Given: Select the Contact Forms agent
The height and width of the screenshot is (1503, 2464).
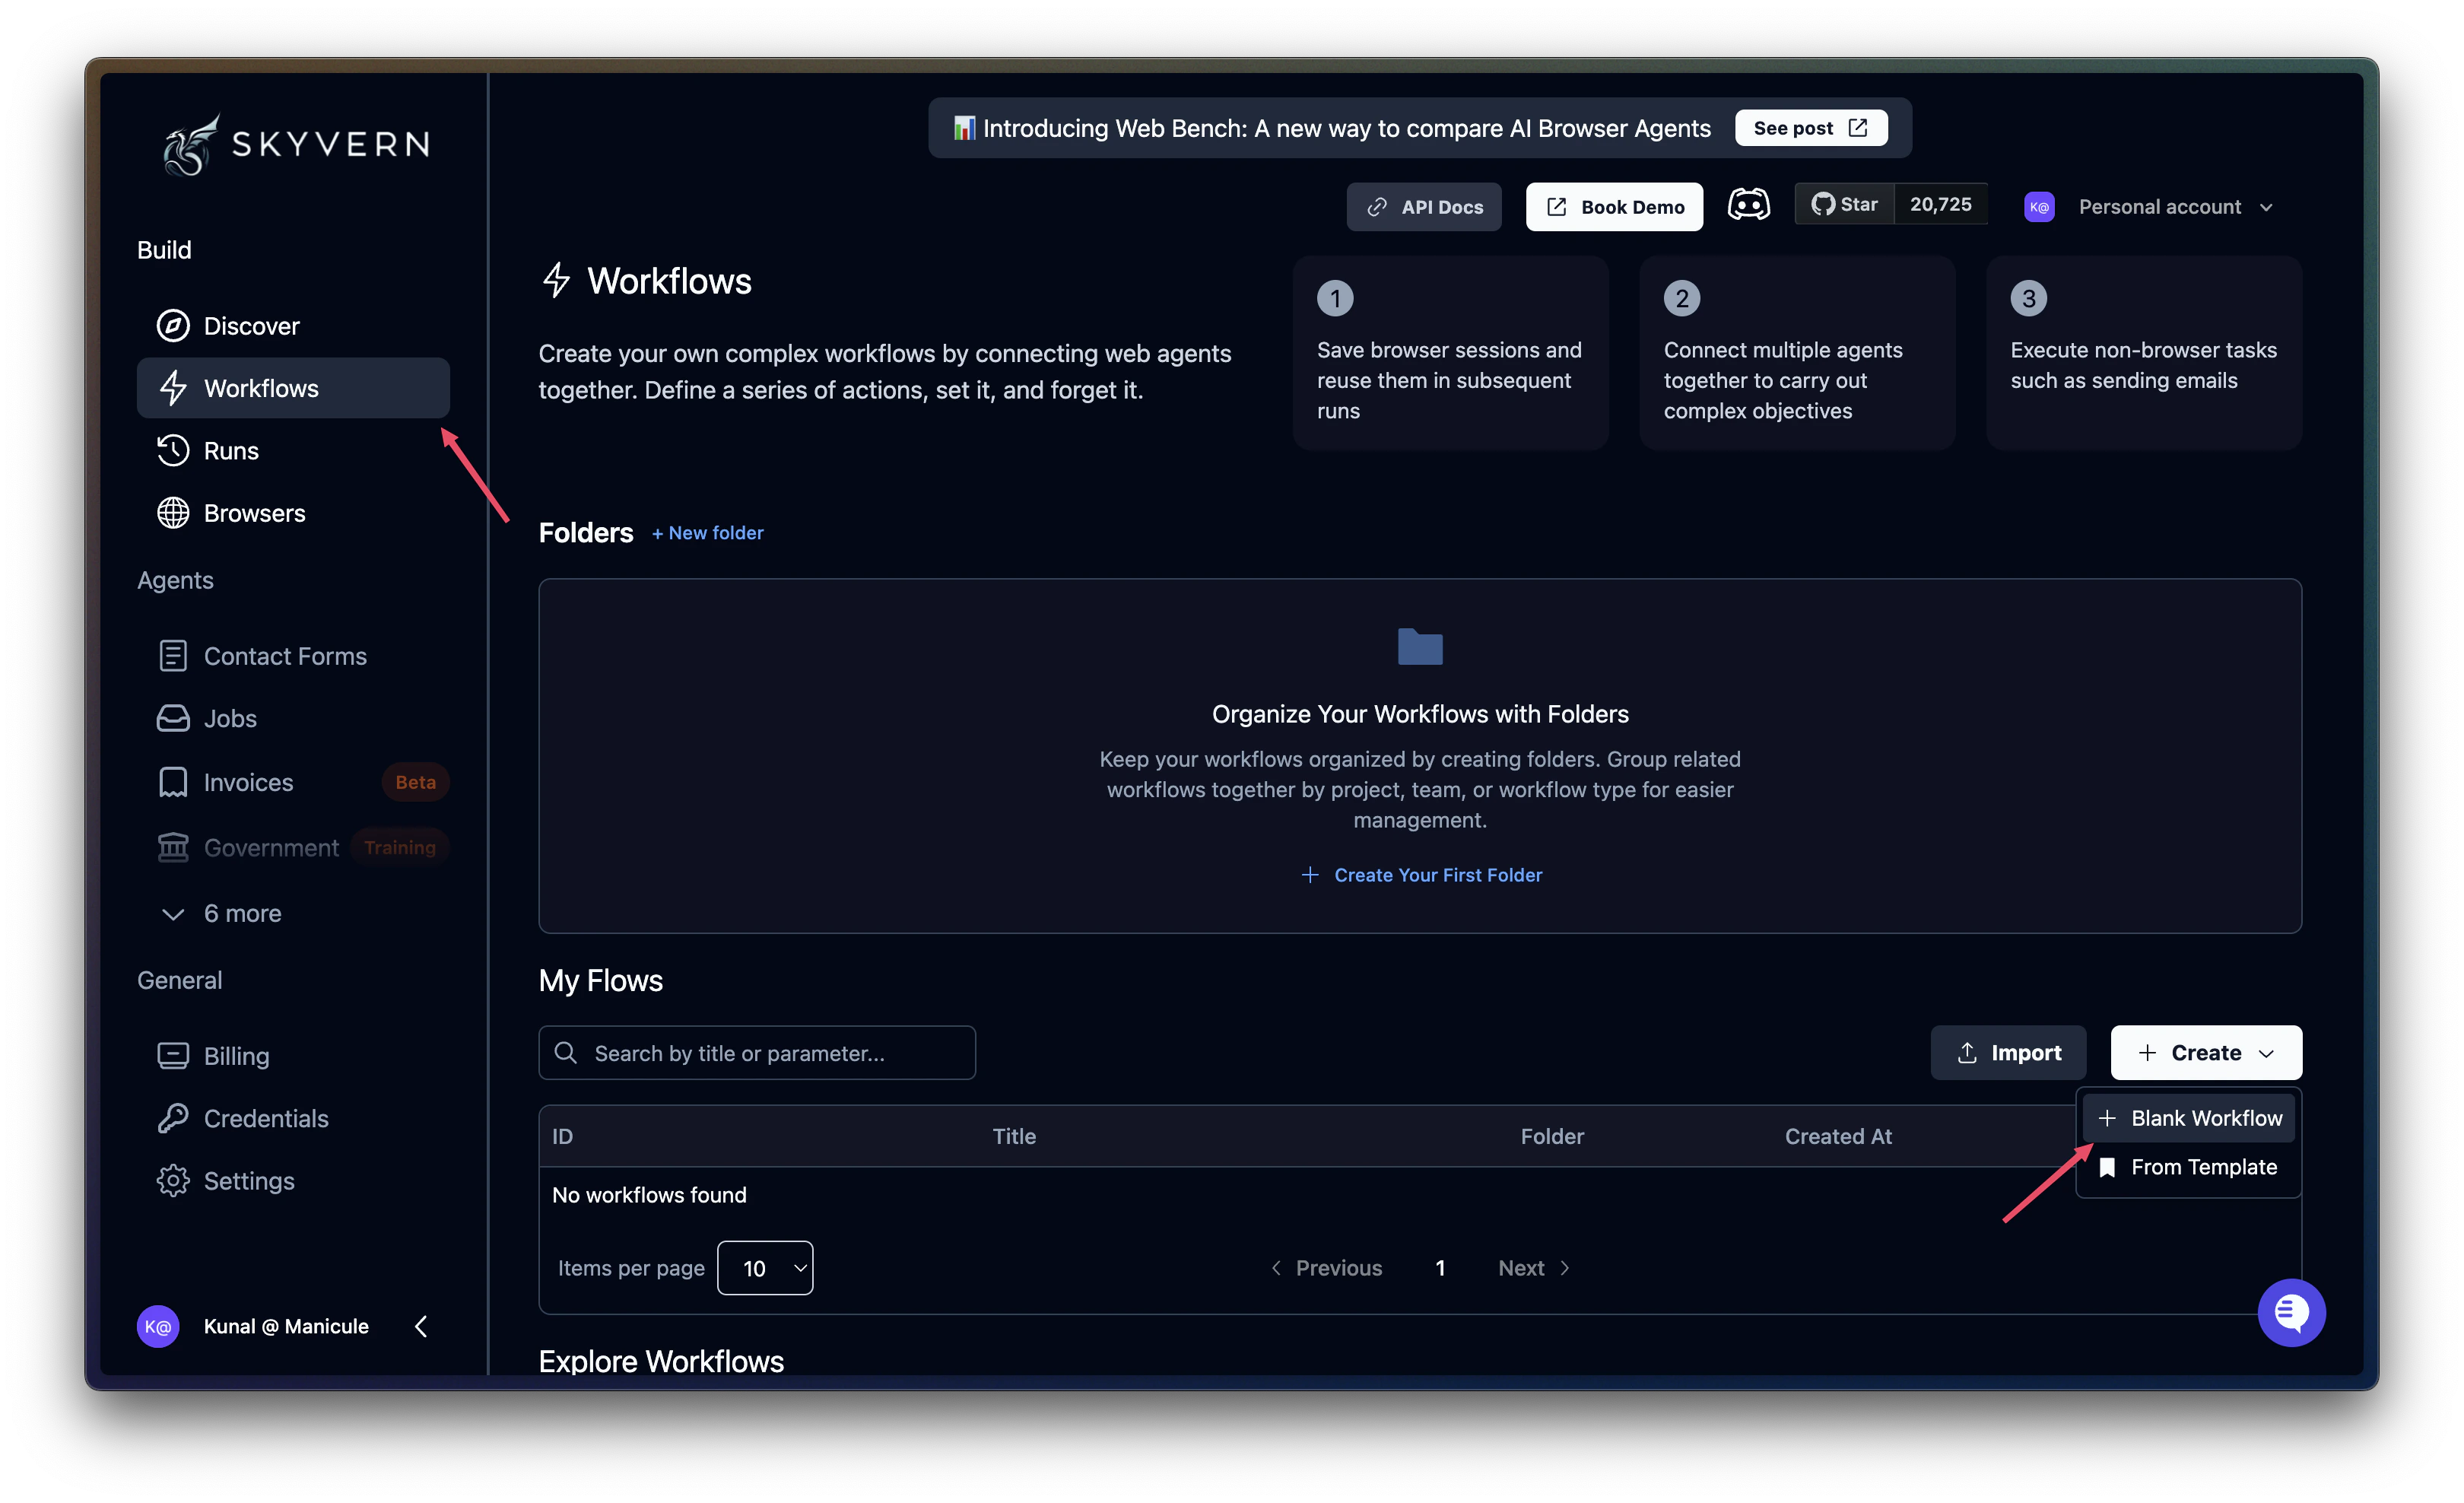Looking at the screenshot, I should click(x=285, y=655).
